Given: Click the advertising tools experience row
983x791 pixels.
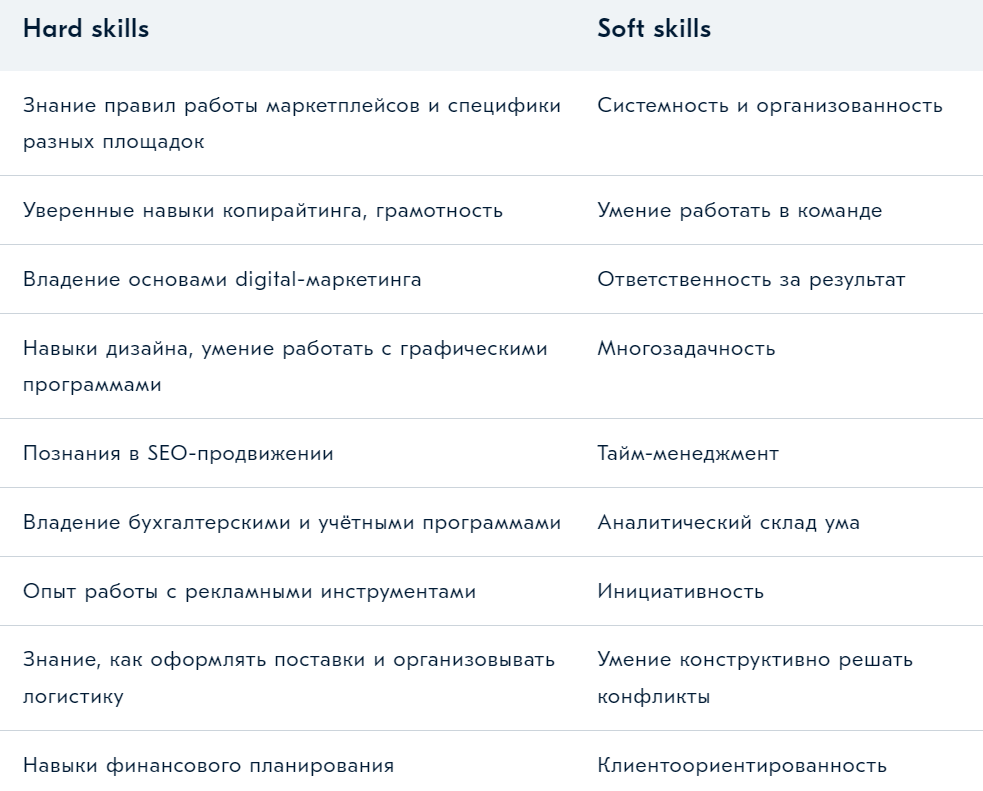Looking at the screenshot, I should click(x=249, y=591).
